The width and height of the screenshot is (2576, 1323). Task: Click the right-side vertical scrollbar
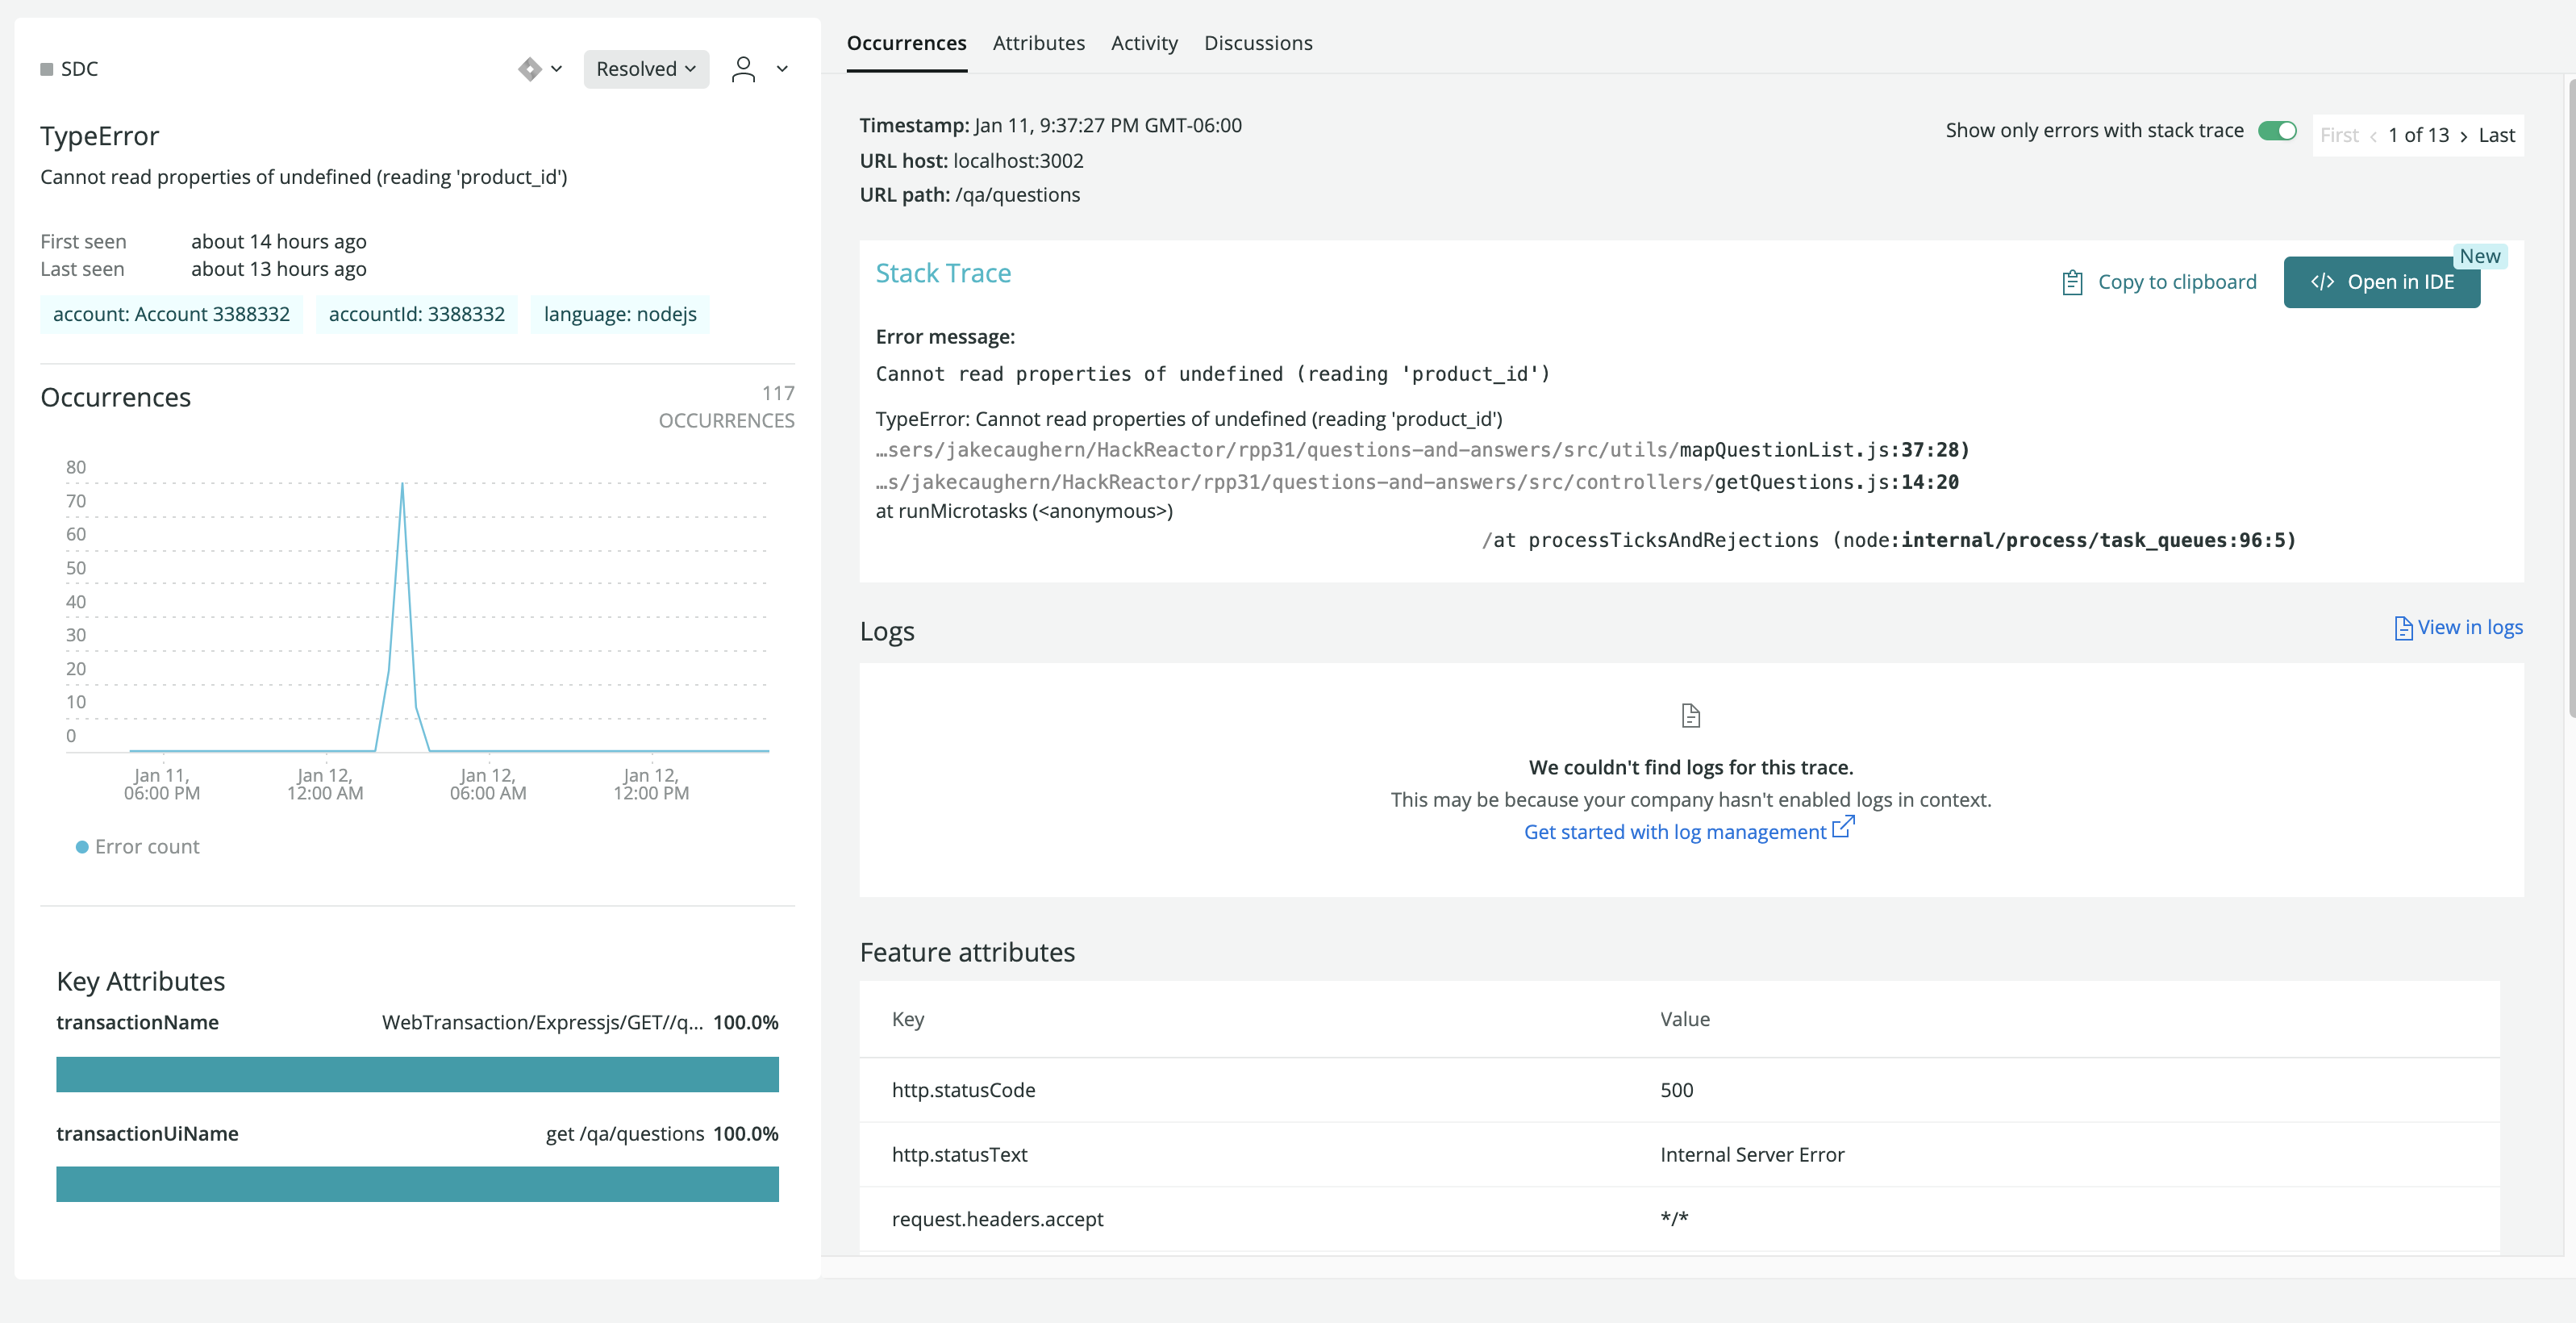[2571, 399]
